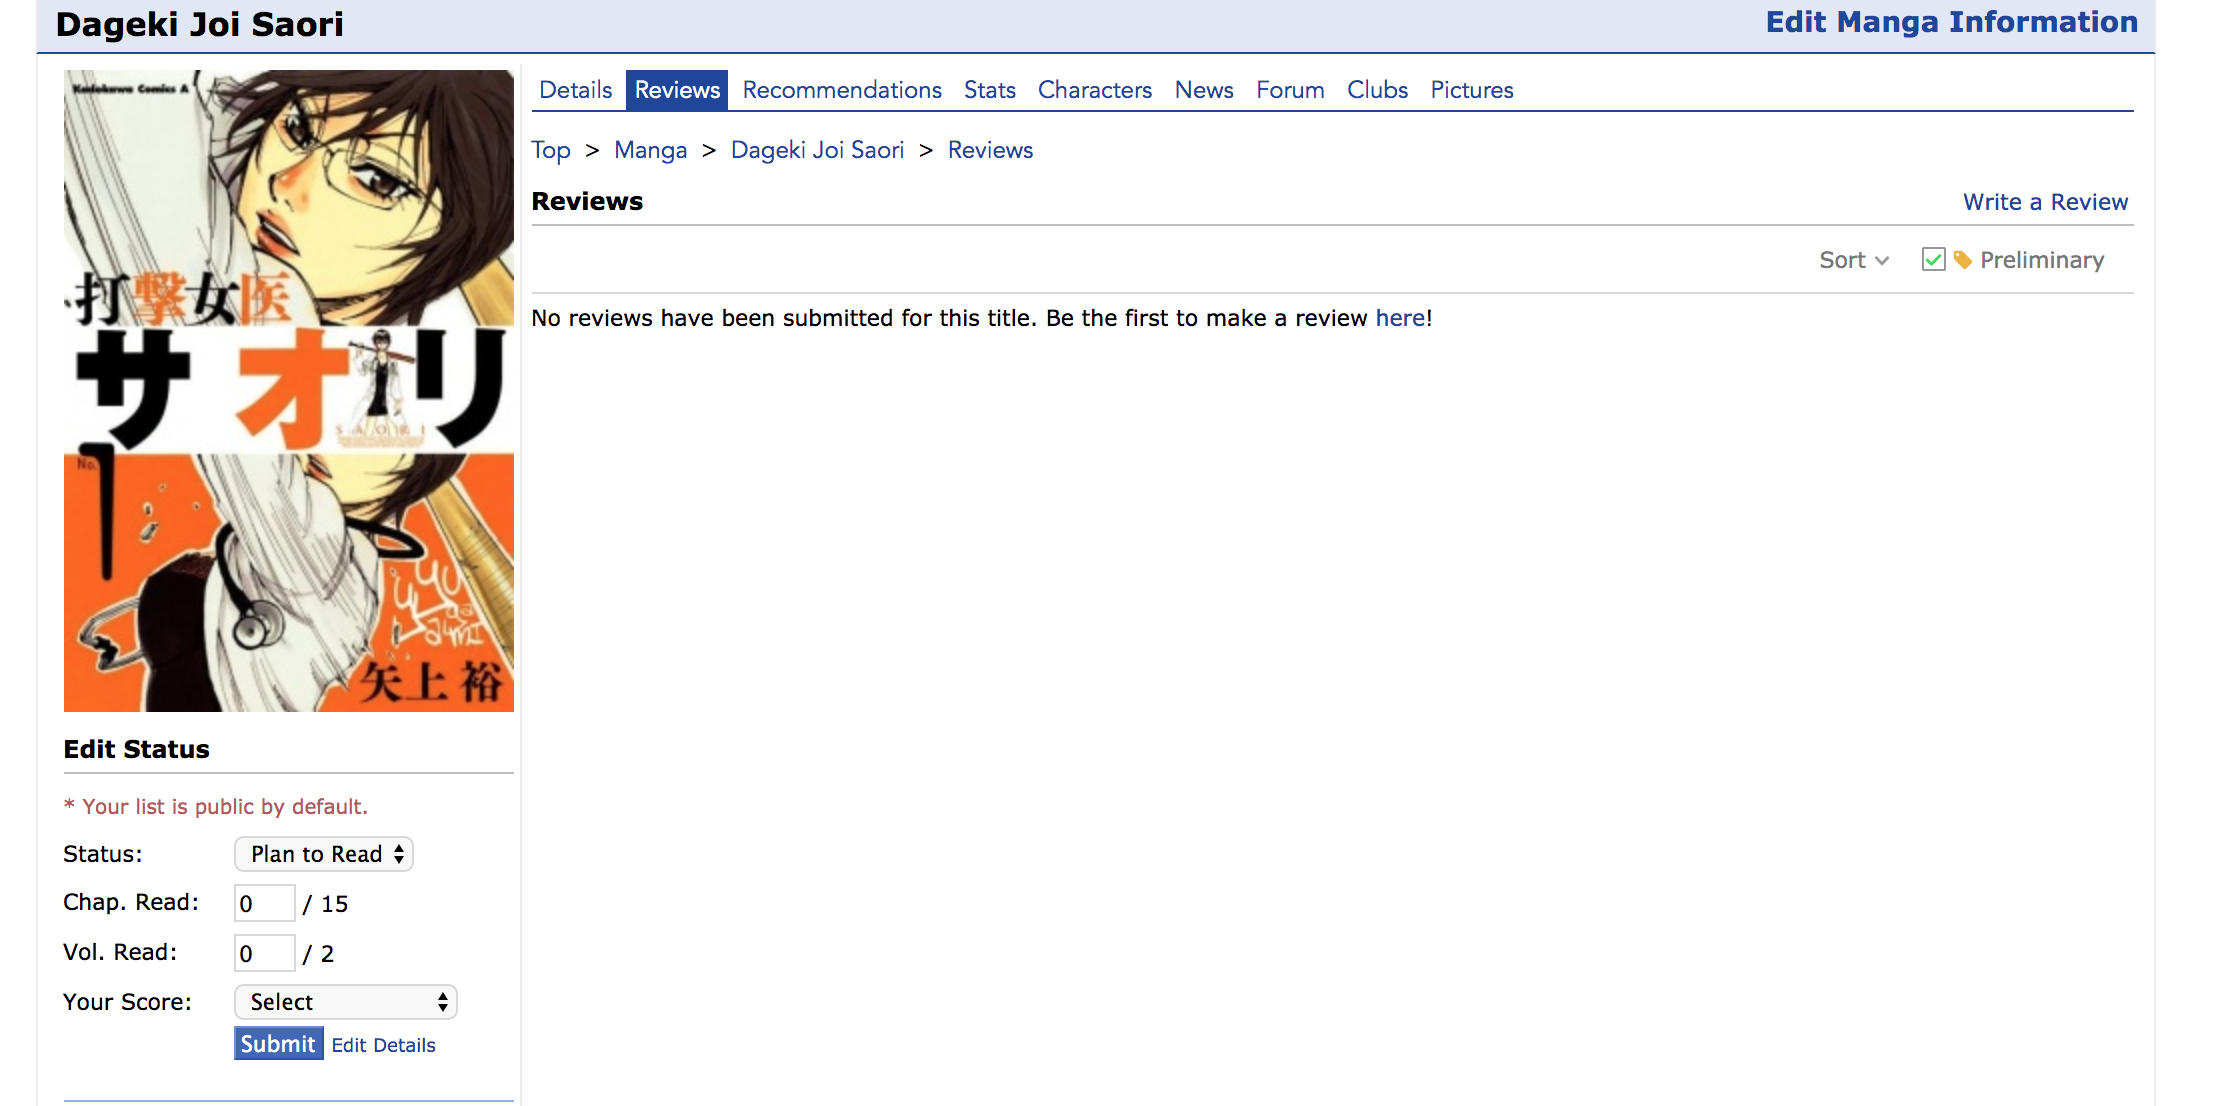Click the Sort chevron arrow
2218x1106 pixels.
(x=1882, y=261)
